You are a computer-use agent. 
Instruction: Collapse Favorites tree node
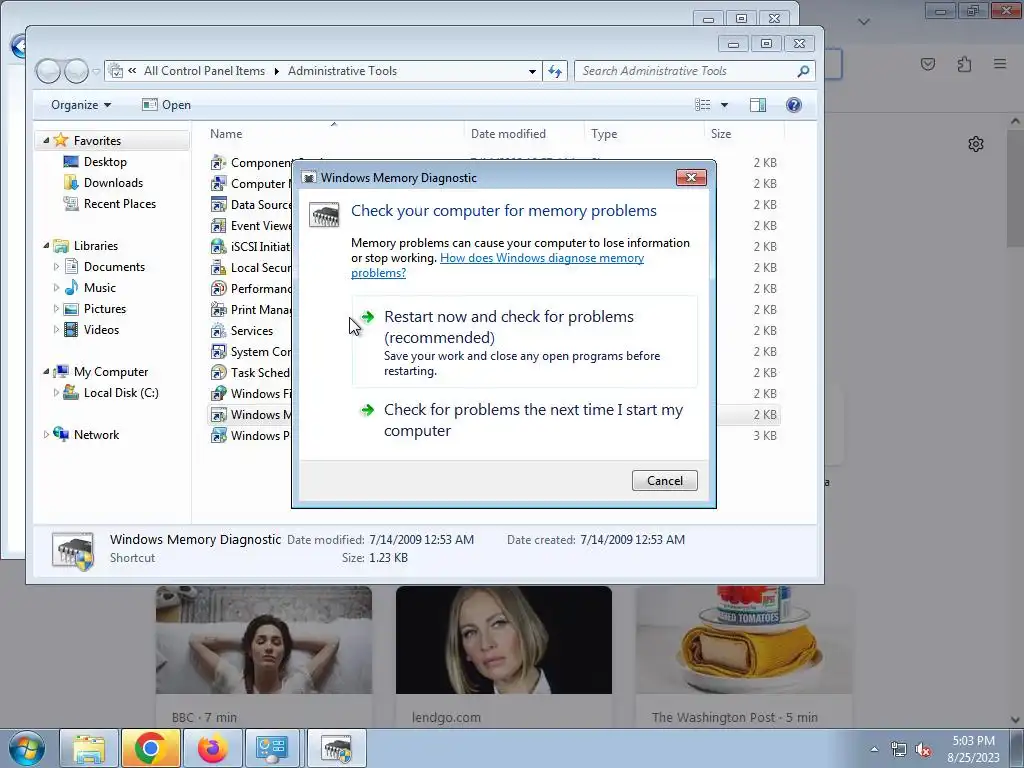pos(46,140)
